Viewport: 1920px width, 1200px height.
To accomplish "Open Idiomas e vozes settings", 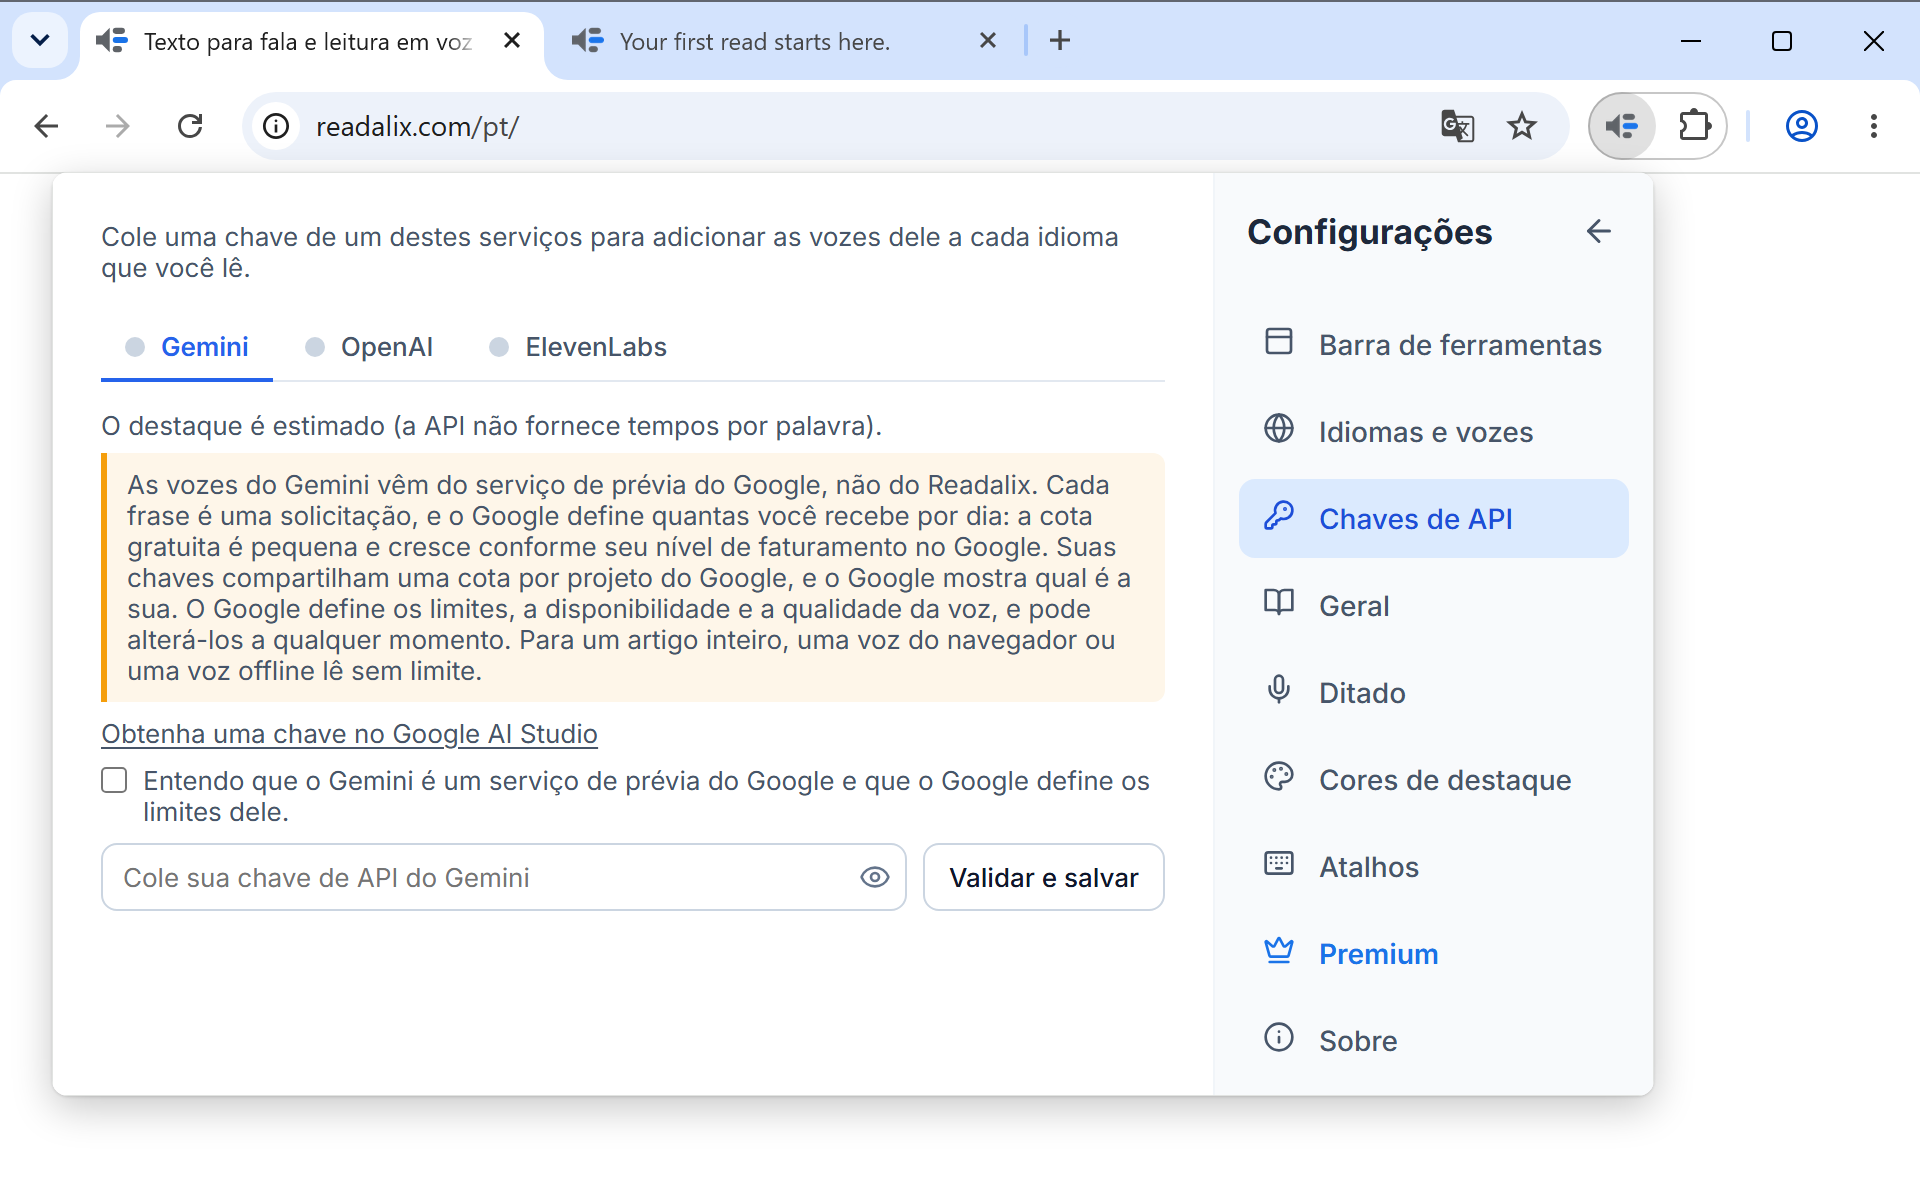I will [1433, 432].
